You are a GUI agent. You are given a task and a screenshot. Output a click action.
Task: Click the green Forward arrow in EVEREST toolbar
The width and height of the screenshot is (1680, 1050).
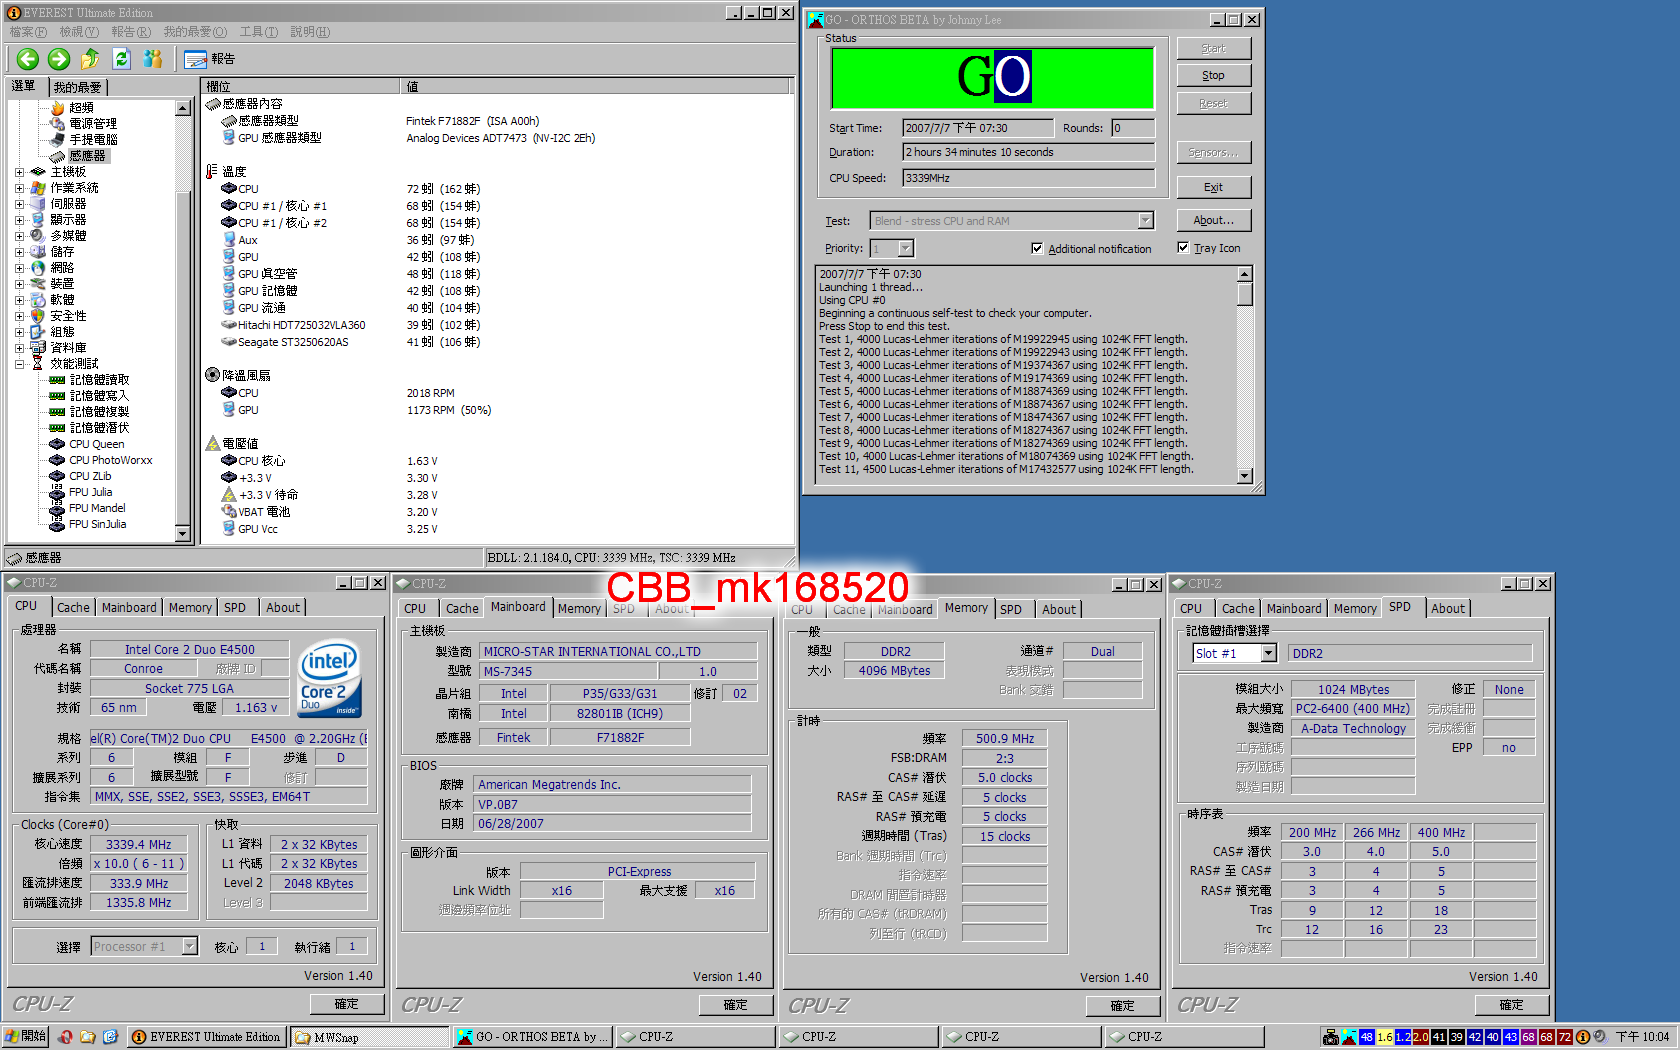tap(59, 59)
